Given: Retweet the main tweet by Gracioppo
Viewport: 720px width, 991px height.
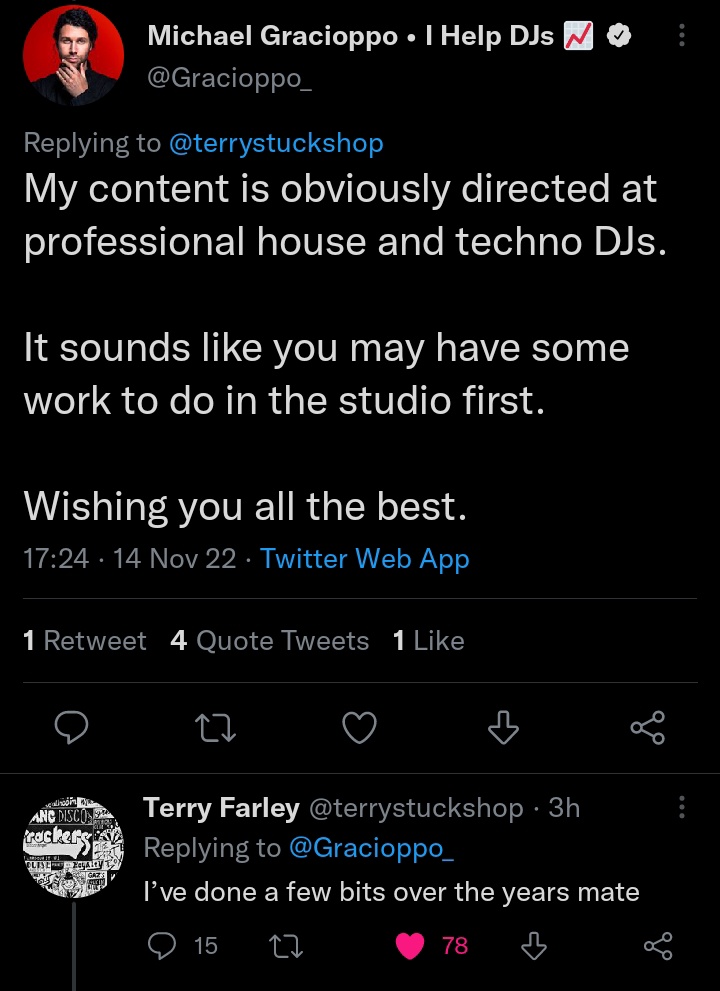Looking at the screenshot, I should [x=215, y=730].
